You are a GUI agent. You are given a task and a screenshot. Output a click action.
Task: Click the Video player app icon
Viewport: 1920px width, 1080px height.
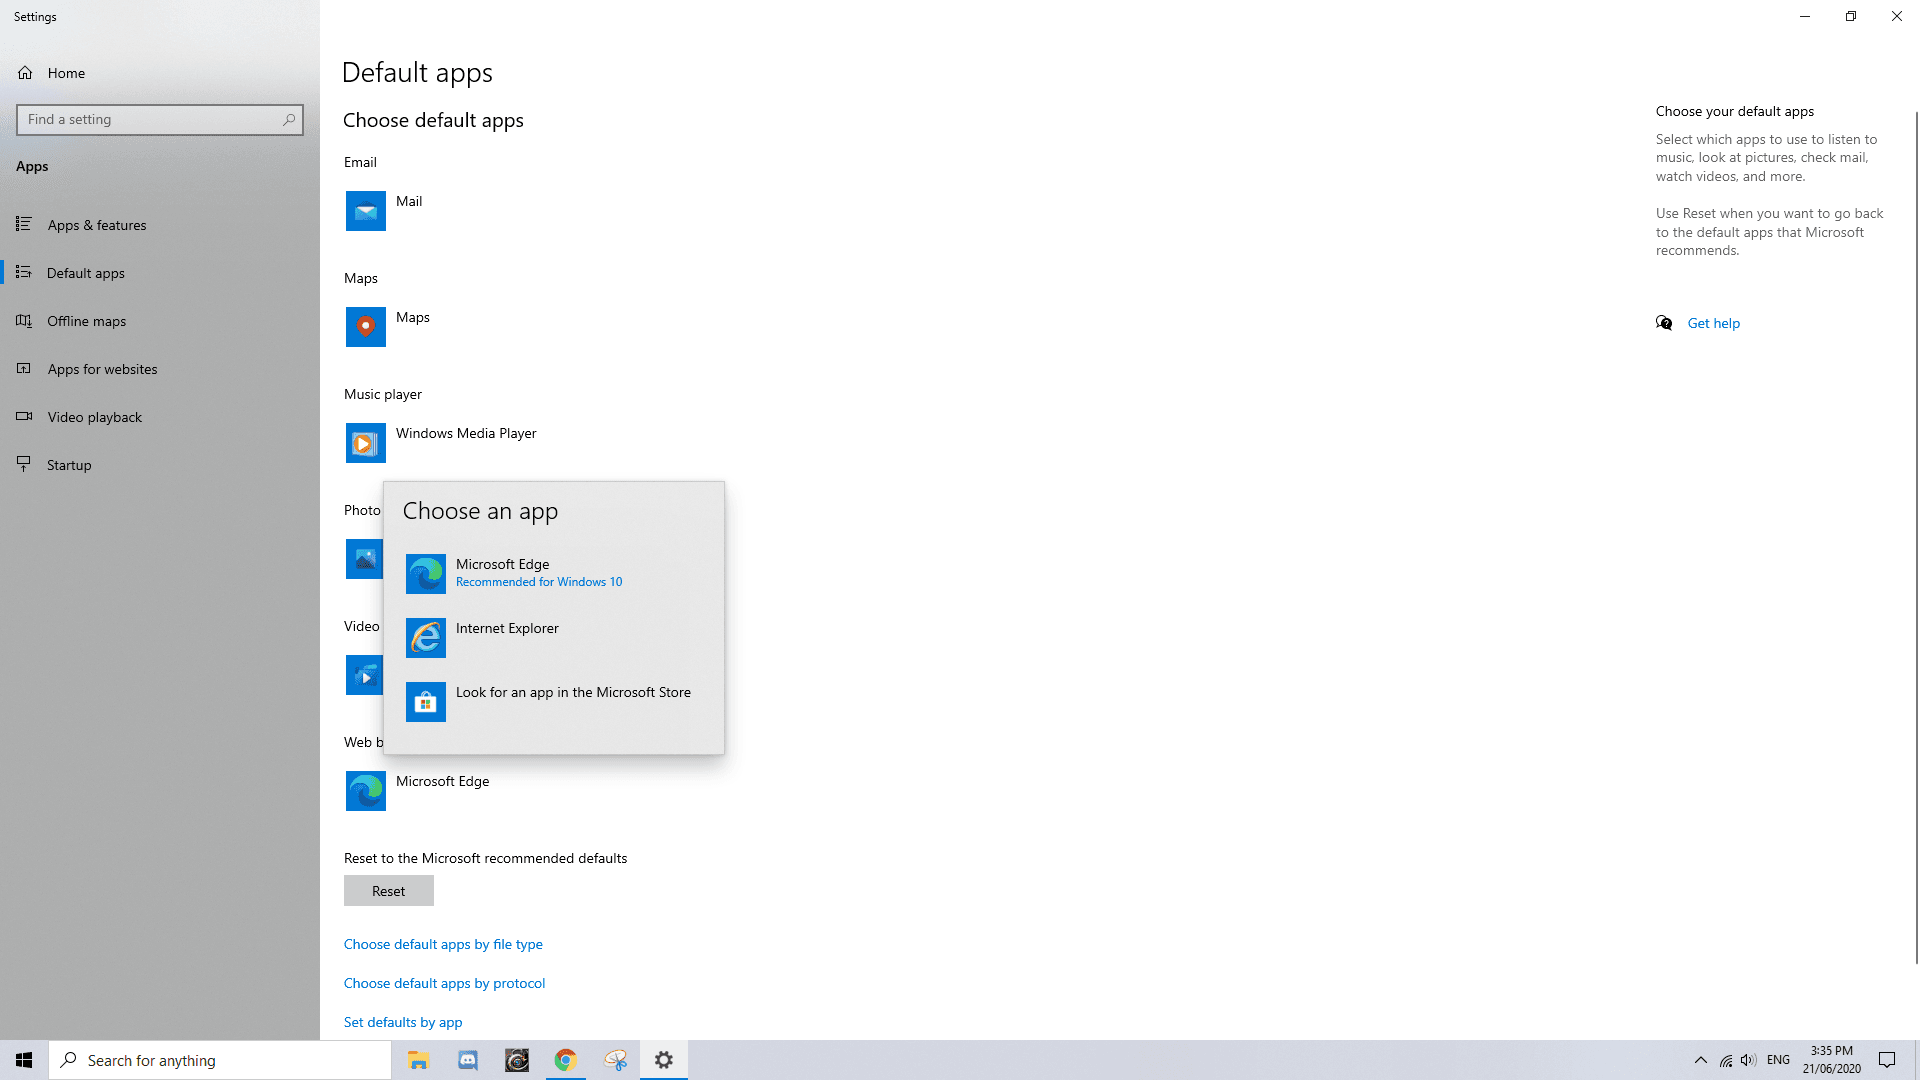(x=364, y=675)
